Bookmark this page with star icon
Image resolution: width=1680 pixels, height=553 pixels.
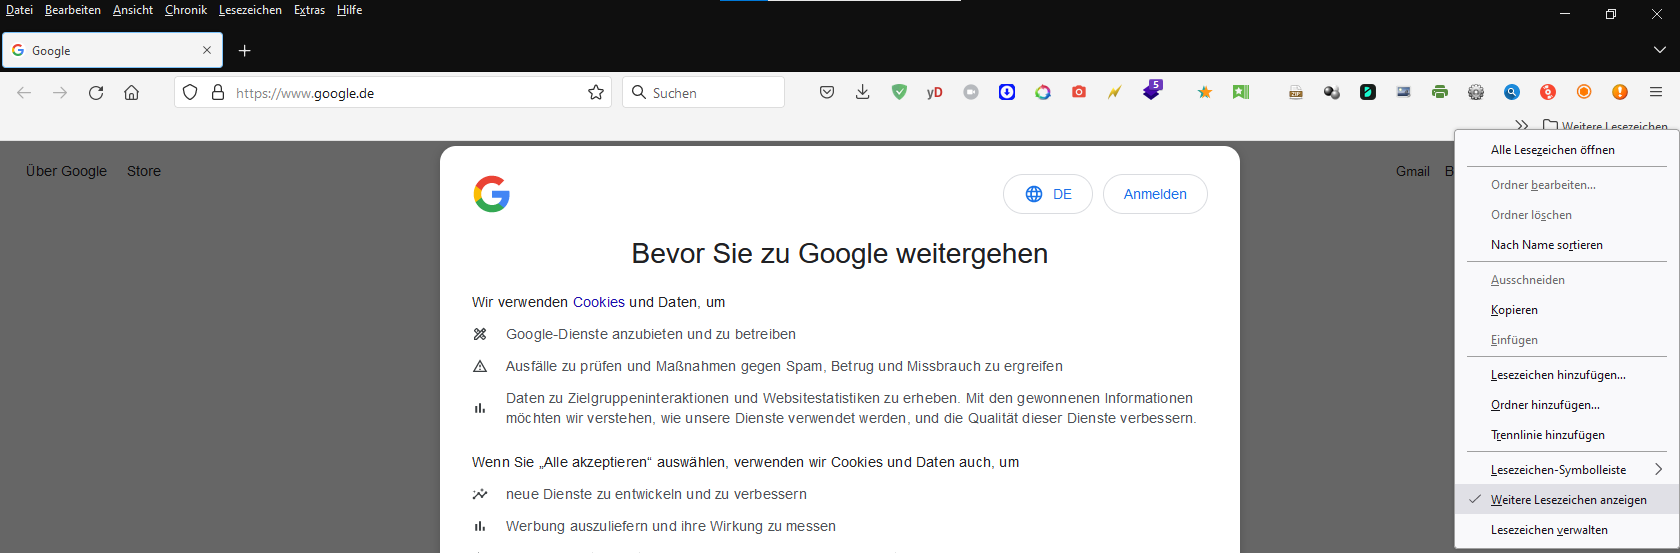pyautogui.click(x=596, y=92)
